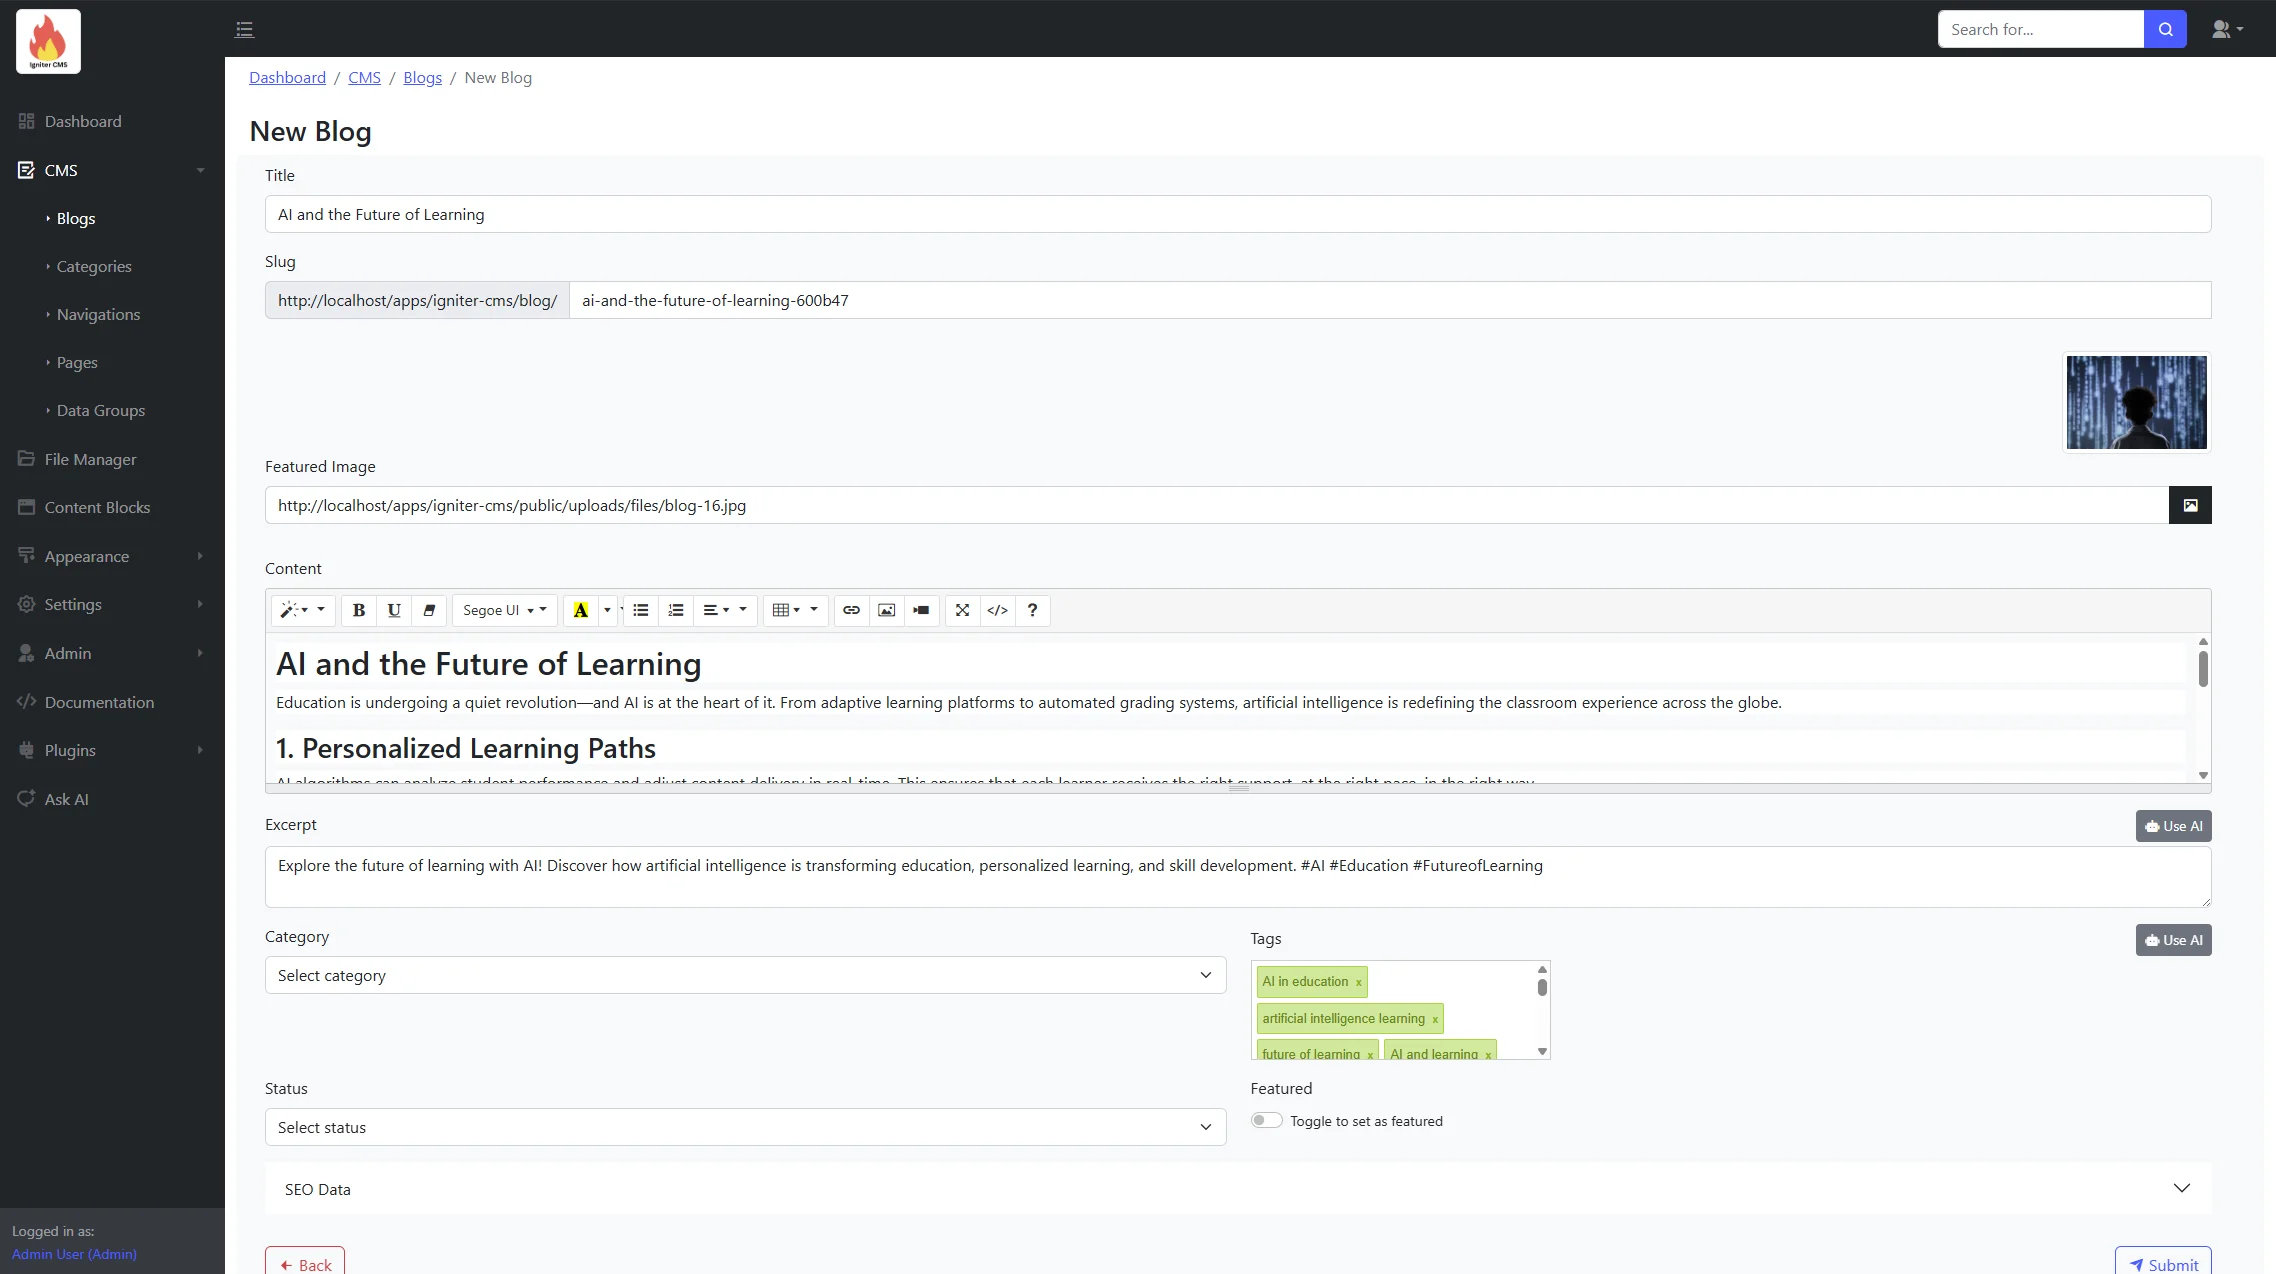Open the Select category dropdown

[744, 975]
